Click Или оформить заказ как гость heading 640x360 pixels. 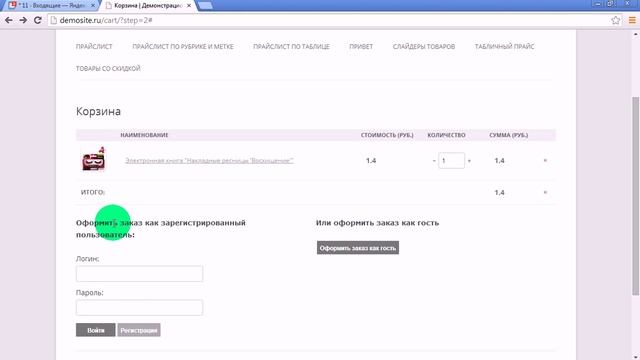click(377, 223)
